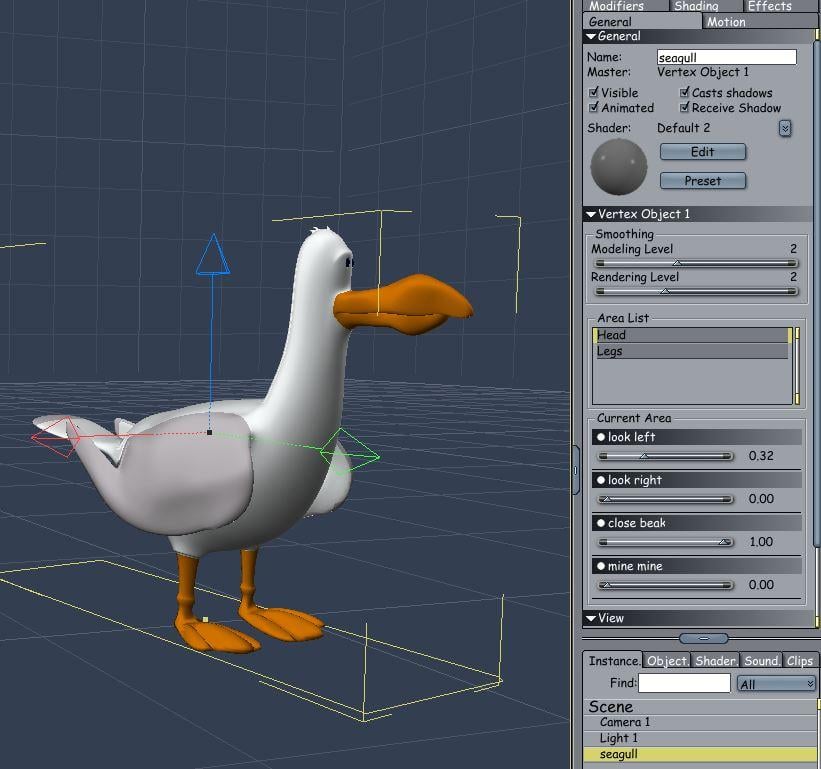Click the blue Y-axis arrow manipulator
821x769 pixels.
pyautogui.click(x=213, y=254)
